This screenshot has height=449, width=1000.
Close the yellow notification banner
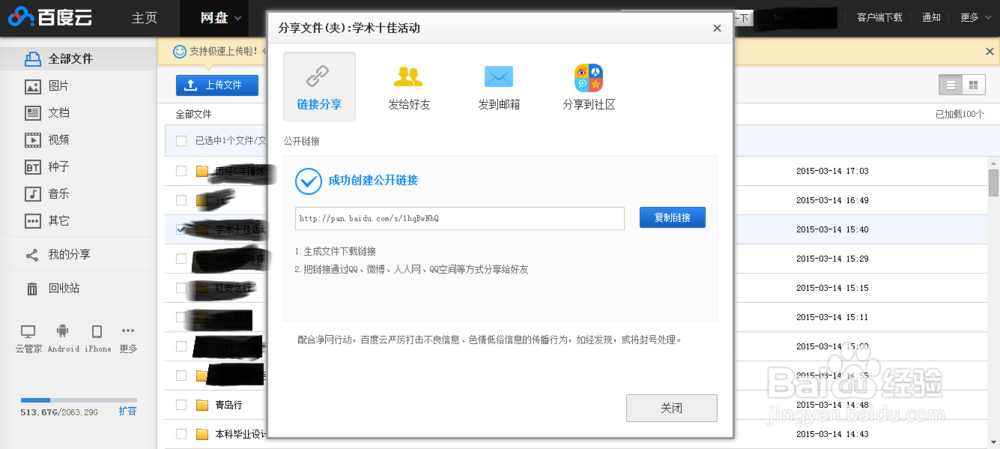click(x=989, y=52)
